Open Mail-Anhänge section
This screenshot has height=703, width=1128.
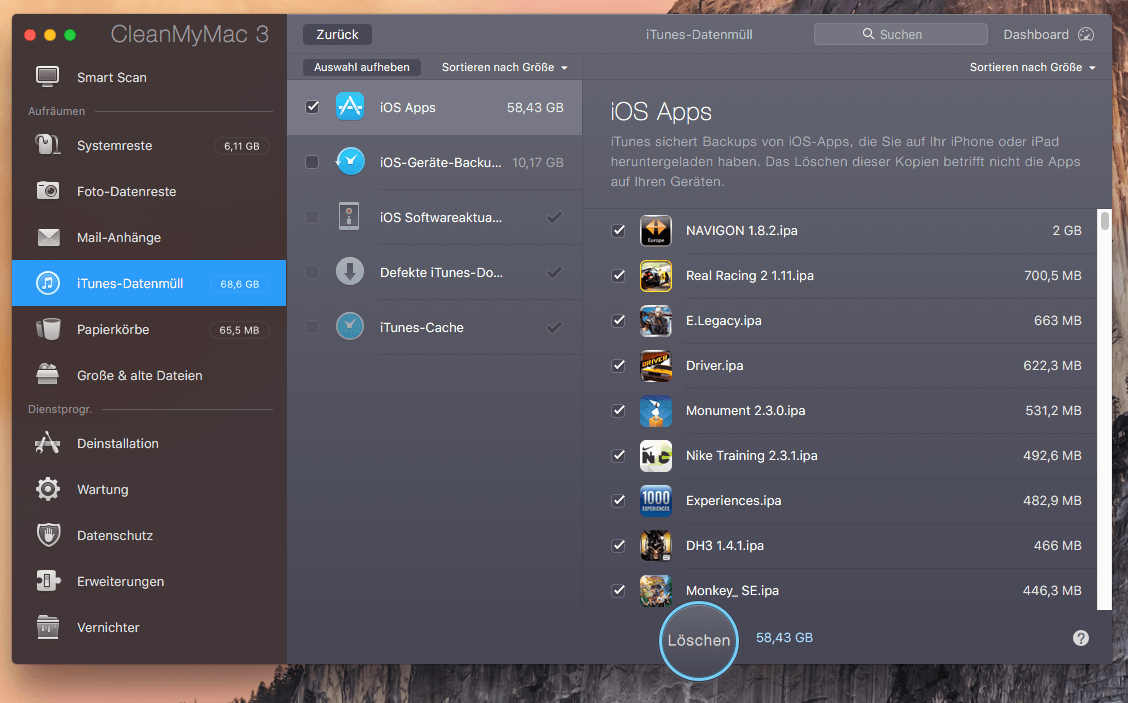click(149, 237)
